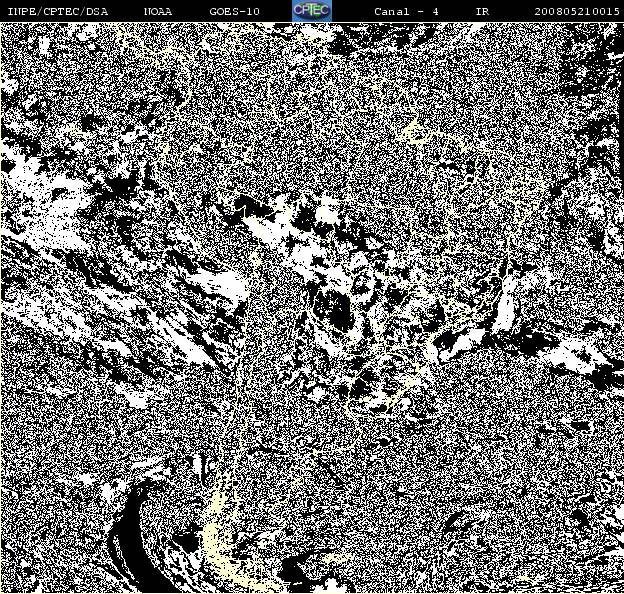Click the INPE/CPTEC/DSA header text
This screenshot has height=594, width=624.
[x=58, y=12]
